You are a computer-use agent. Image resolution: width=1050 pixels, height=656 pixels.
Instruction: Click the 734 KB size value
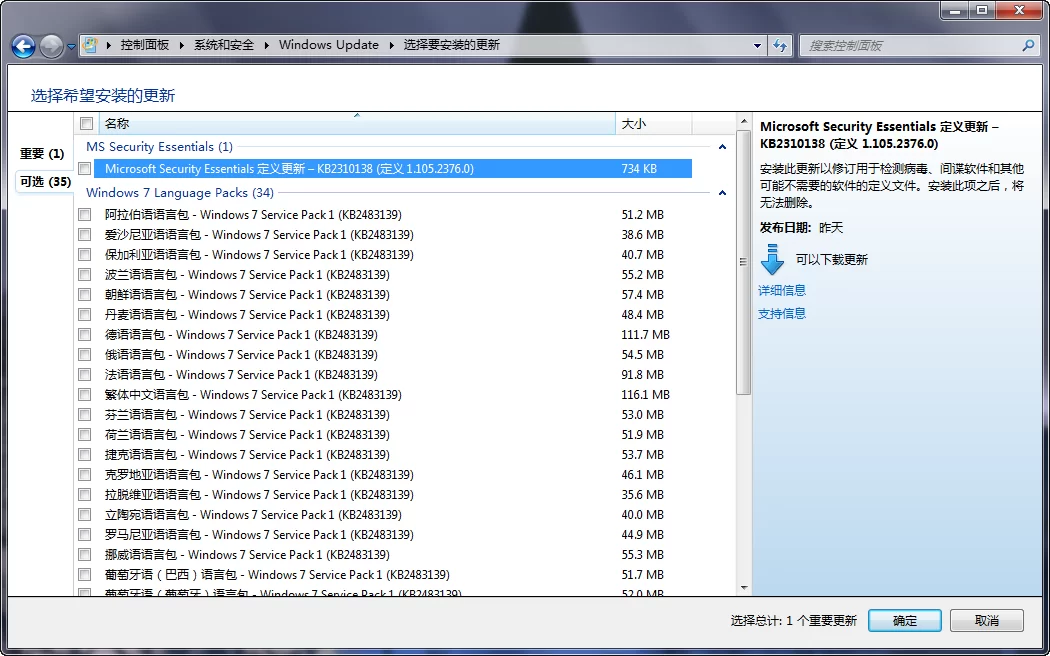pyautogui.click(x=639, y=169)
